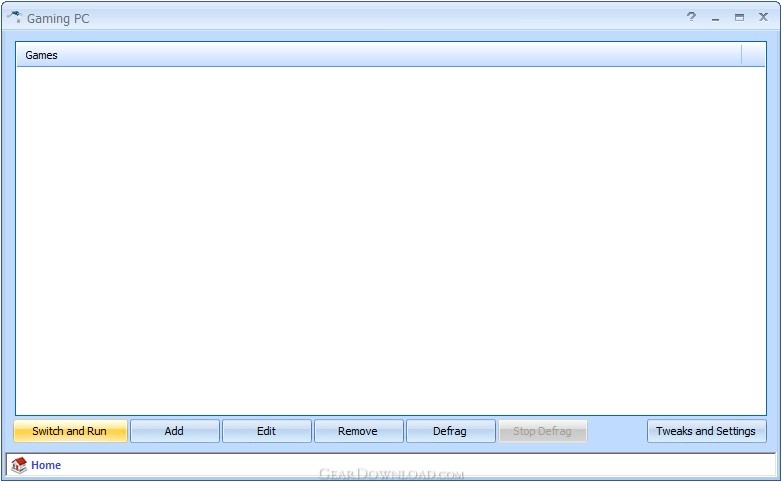The height and width of the screenshot is (482, 782).
Task: Maximize the Gaming PC window
Action: [739, 17]
